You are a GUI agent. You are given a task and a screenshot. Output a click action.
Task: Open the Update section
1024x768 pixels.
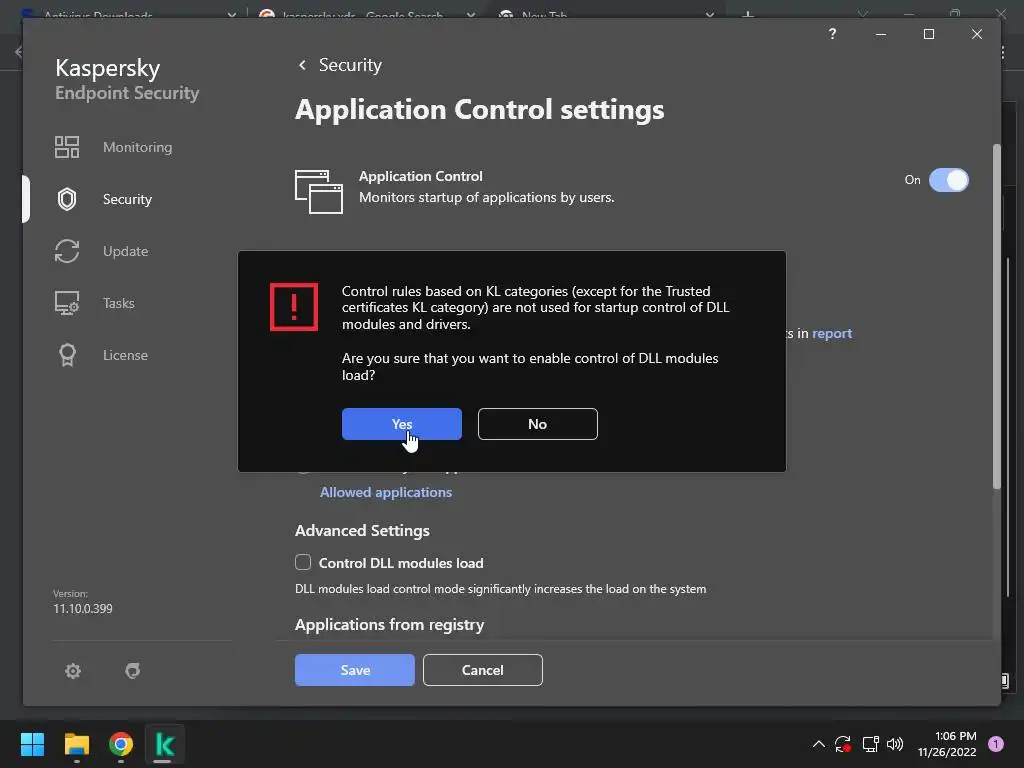pyautogui.click(x=125, y=251)
